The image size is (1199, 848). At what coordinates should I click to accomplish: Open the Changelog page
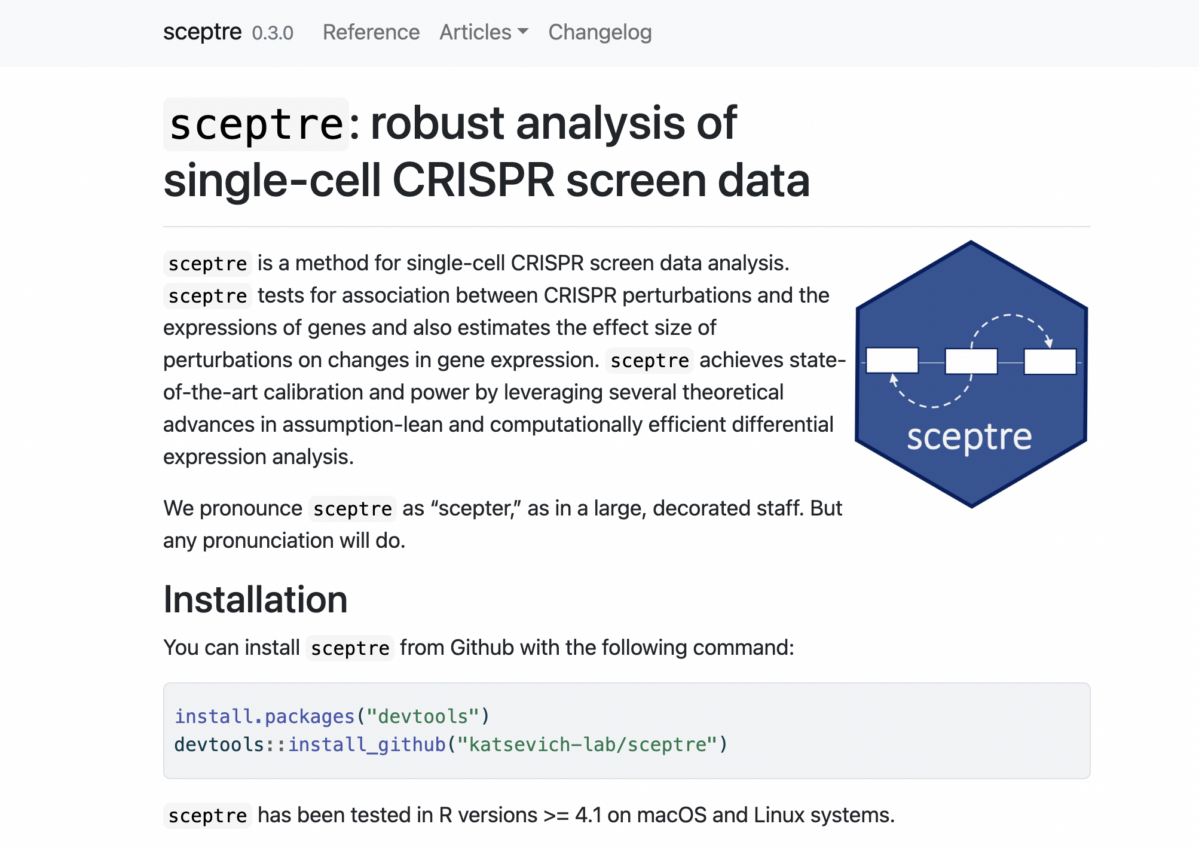pos(599,32)
